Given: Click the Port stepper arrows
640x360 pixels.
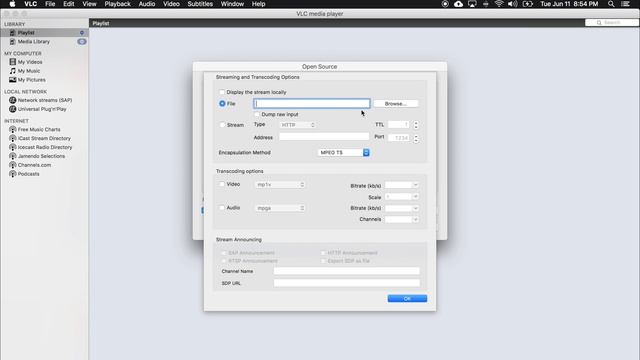Looking at the screenshot, I should point(416,138).
